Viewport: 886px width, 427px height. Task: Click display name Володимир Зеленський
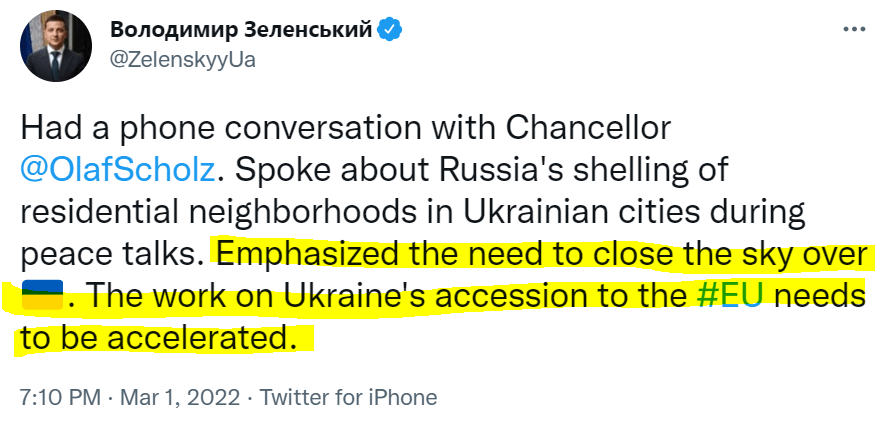click(x=241, y=30)
